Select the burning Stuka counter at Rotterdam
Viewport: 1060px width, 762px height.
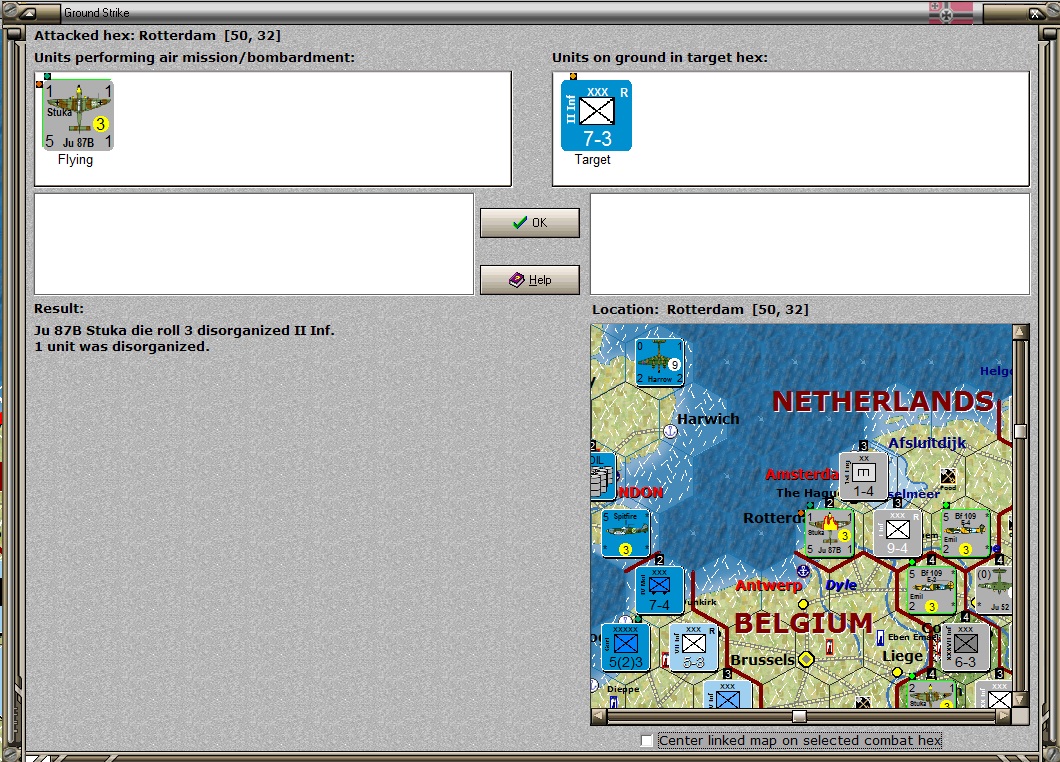click(829, 533)
